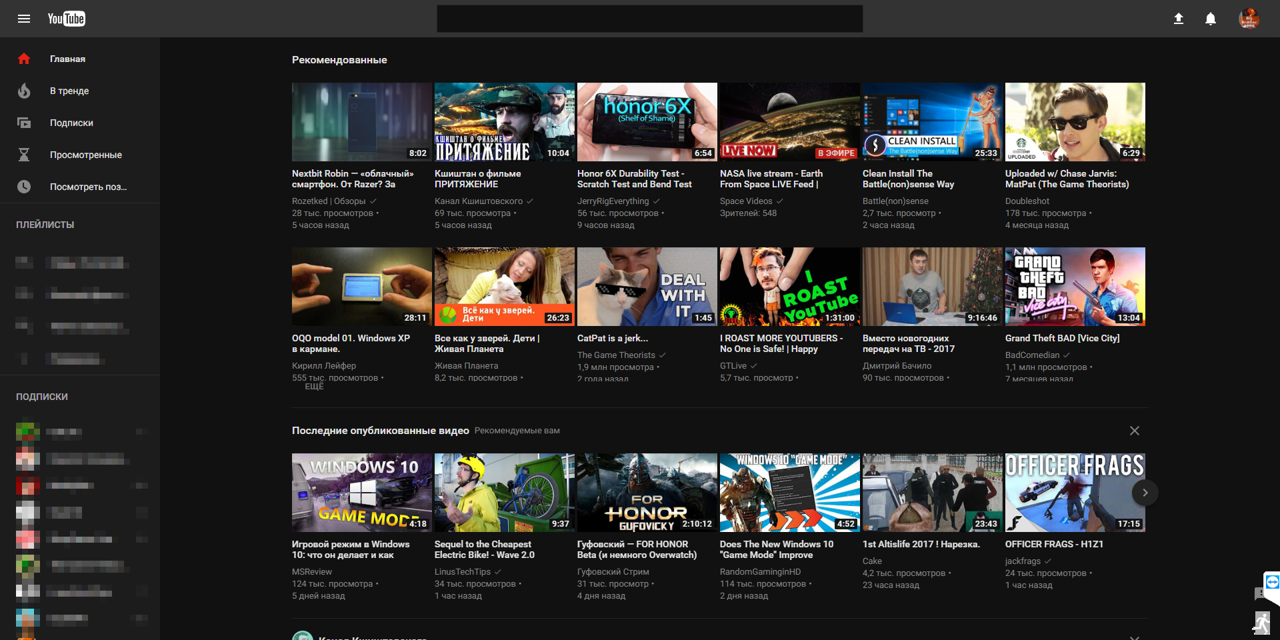1280x640 pixels.
Task: Play the Chase Jarvis Uploaded thumbnail
Action: point(1075,122)
